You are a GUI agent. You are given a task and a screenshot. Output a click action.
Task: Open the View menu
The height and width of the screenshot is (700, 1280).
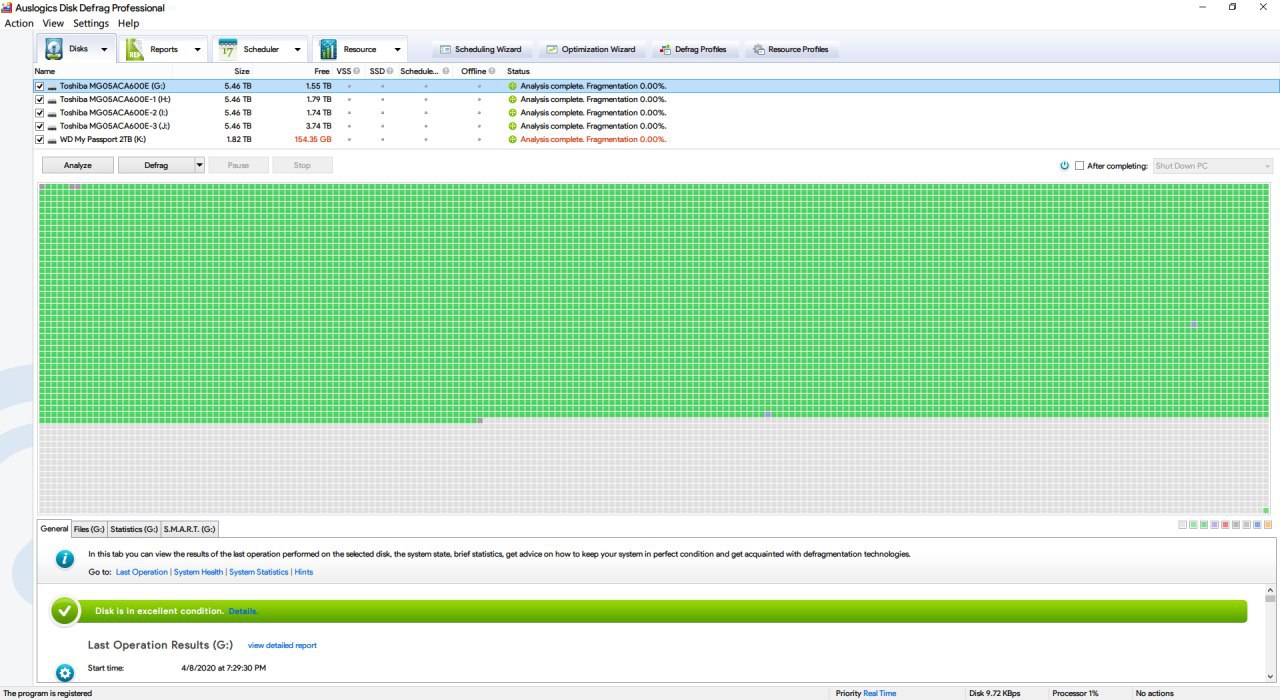[x=53, y=23]
